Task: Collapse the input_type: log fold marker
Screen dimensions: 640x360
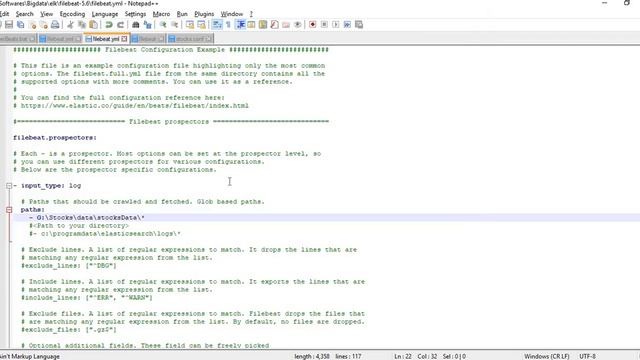Action: pyautogui.click(x=9, y=186)
